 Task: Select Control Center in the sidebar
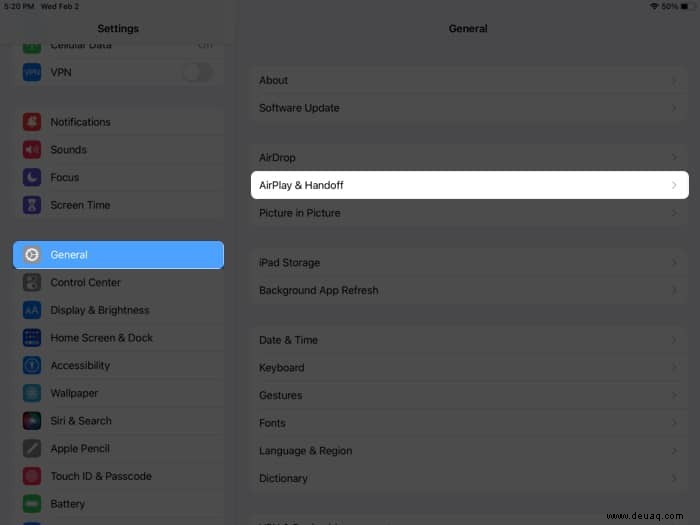[118, 283]
